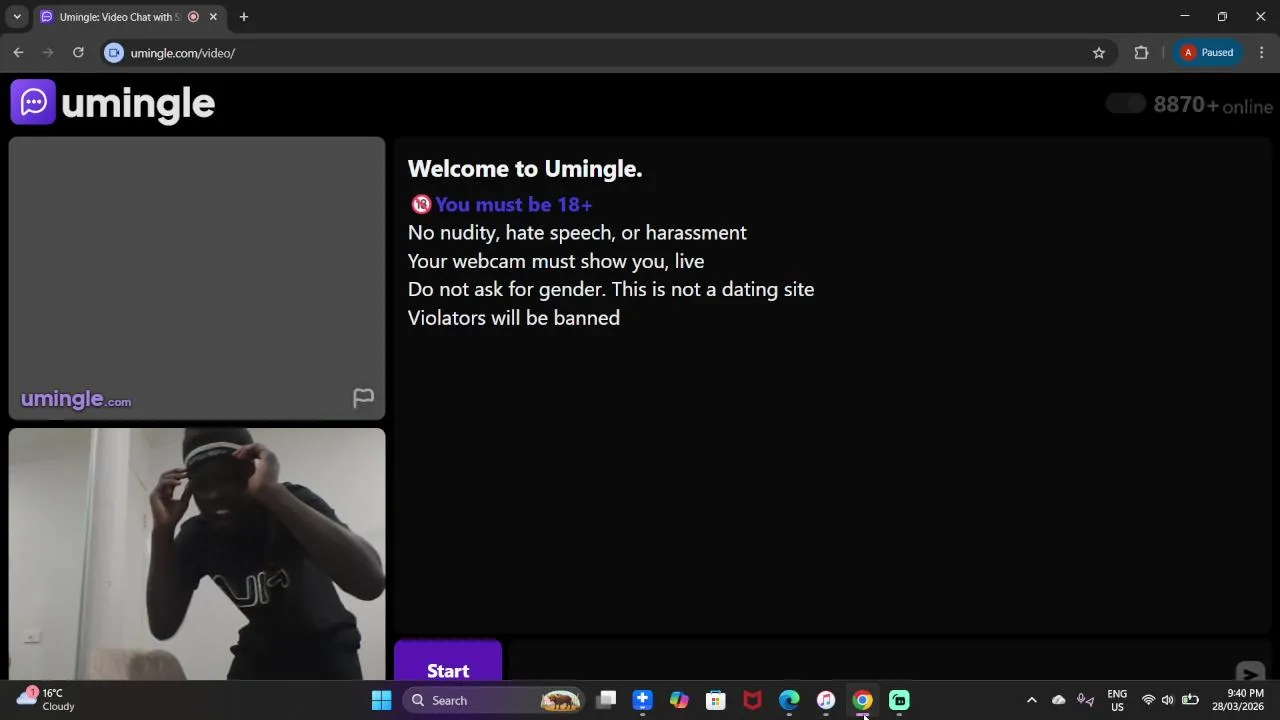The height and width of the screenshot is (720, 1280).
Task: Close the Umingle tab
Action: pos(213,17)
